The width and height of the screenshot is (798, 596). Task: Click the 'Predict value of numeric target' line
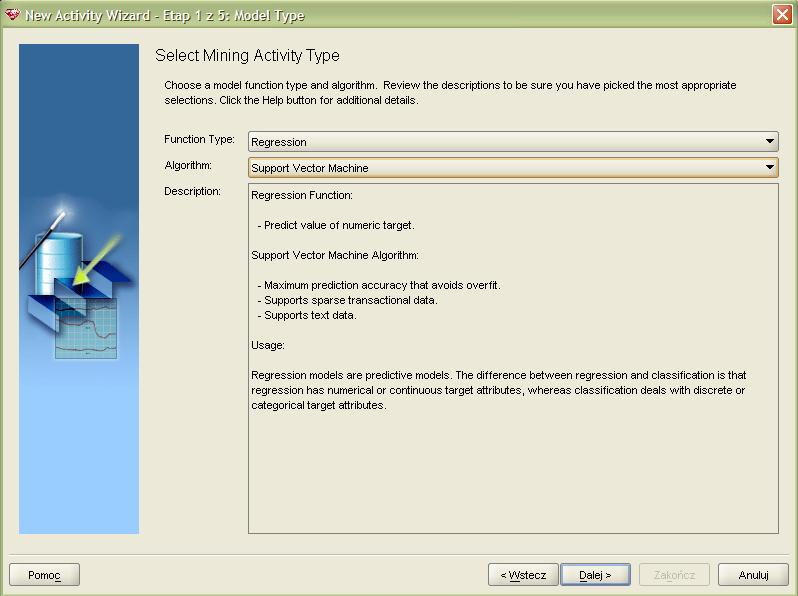pos(336,225)
